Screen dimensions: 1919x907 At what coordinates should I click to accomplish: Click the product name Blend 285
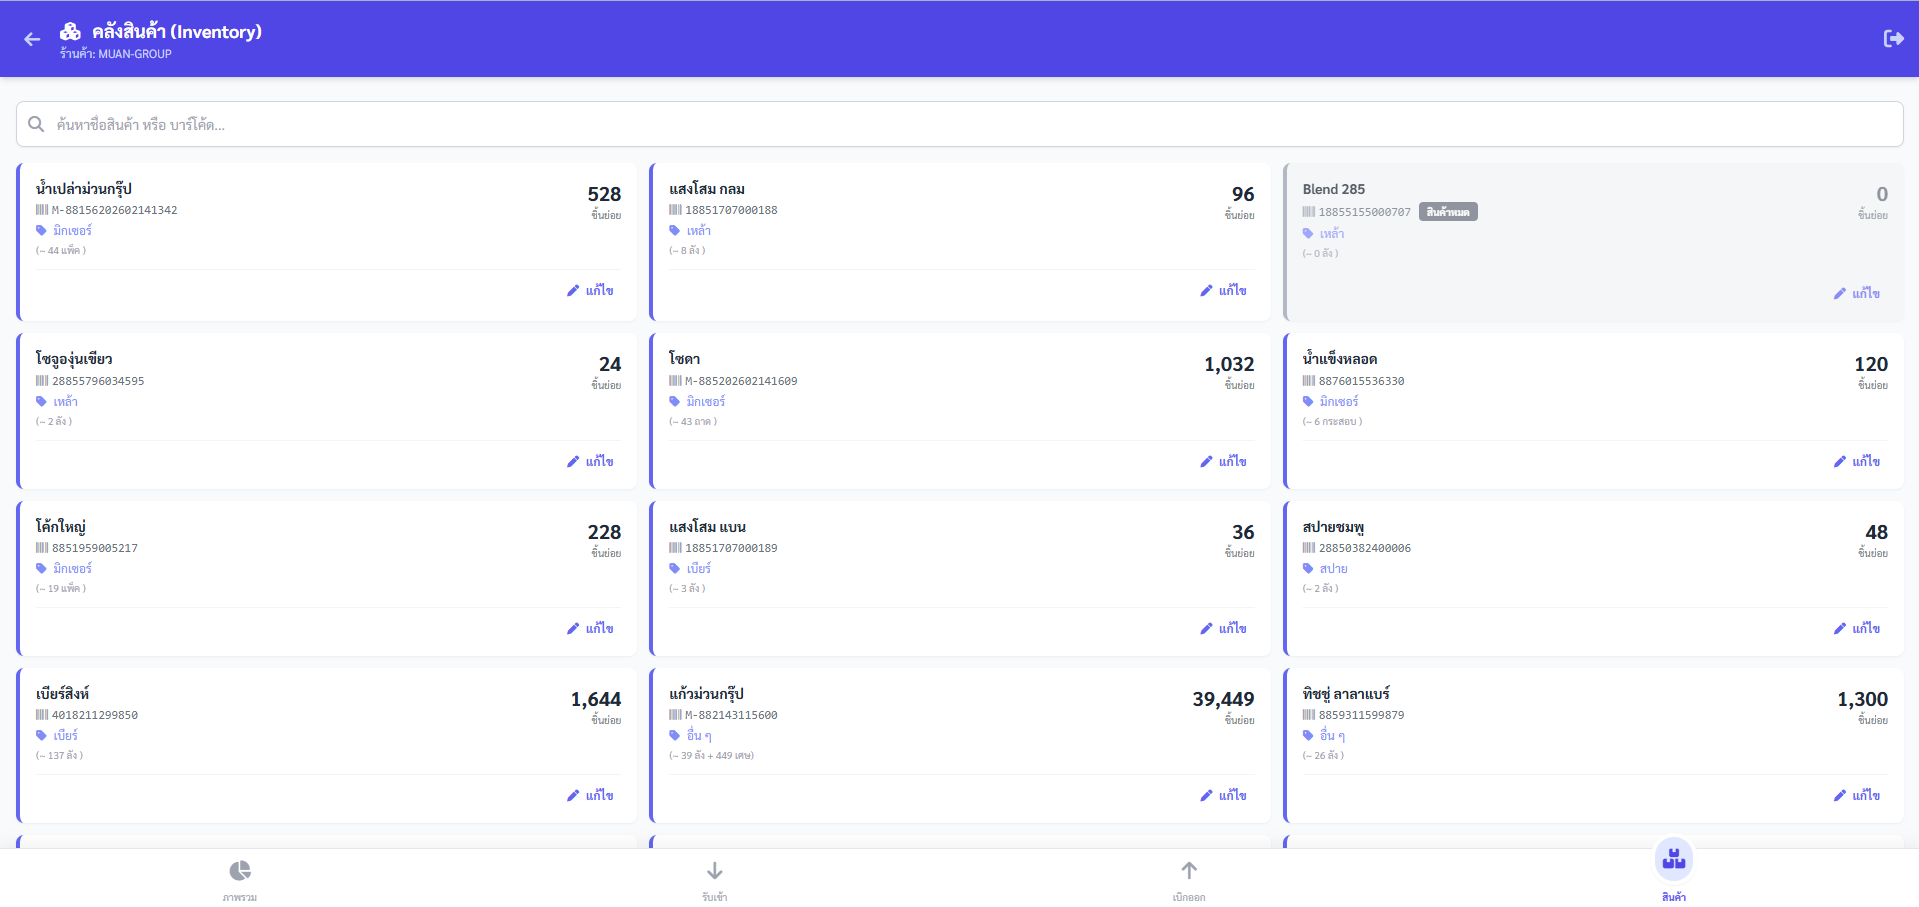(x=1334, y=189)
